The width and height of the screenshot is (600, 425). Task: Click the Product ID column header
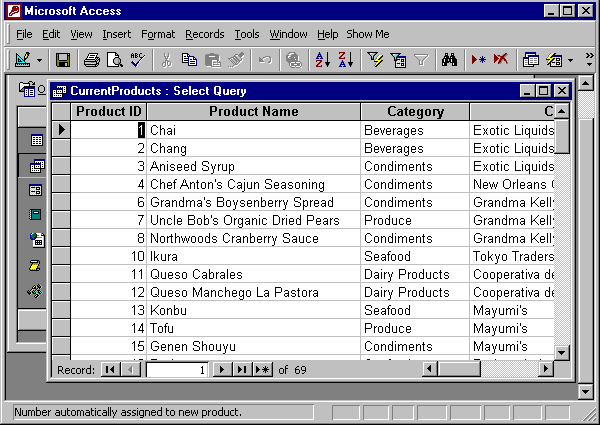(109, 112)
